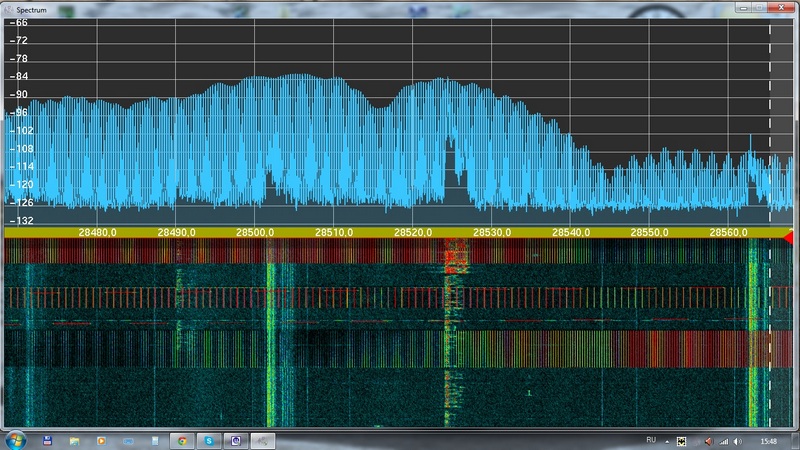Open the Windows Start menu
This screenshot has width=800, height=450.
point(15,440)
